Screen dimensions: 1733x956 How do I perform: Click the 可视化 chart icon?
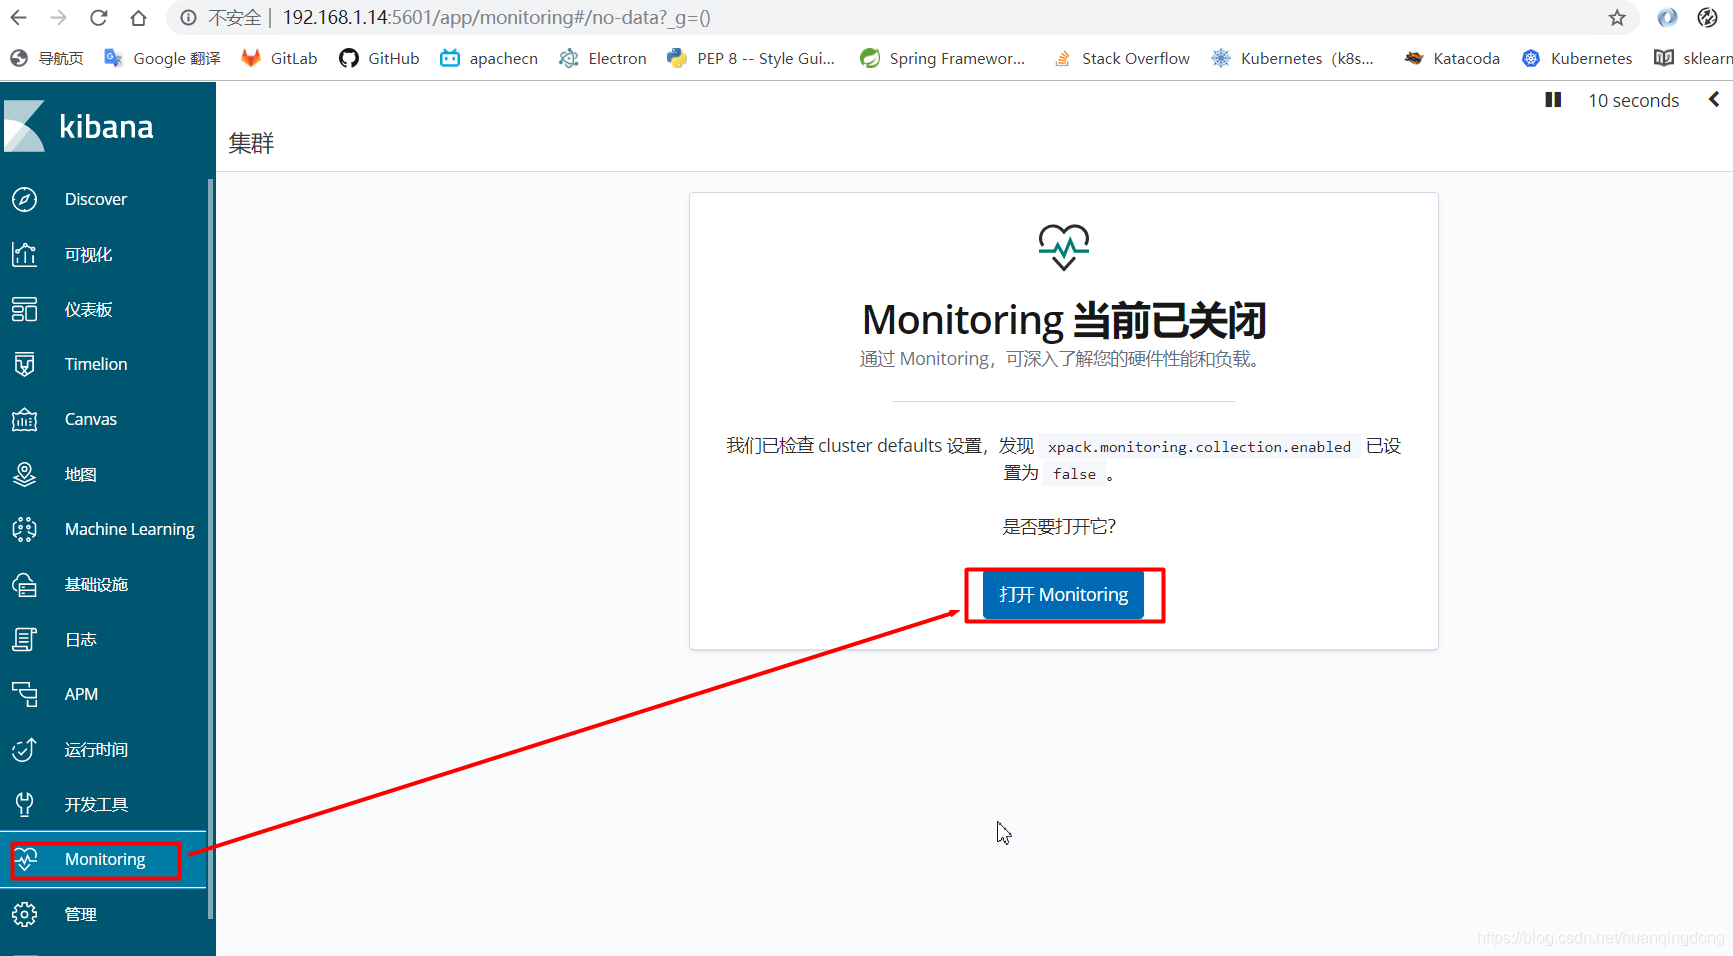[24, 254]
